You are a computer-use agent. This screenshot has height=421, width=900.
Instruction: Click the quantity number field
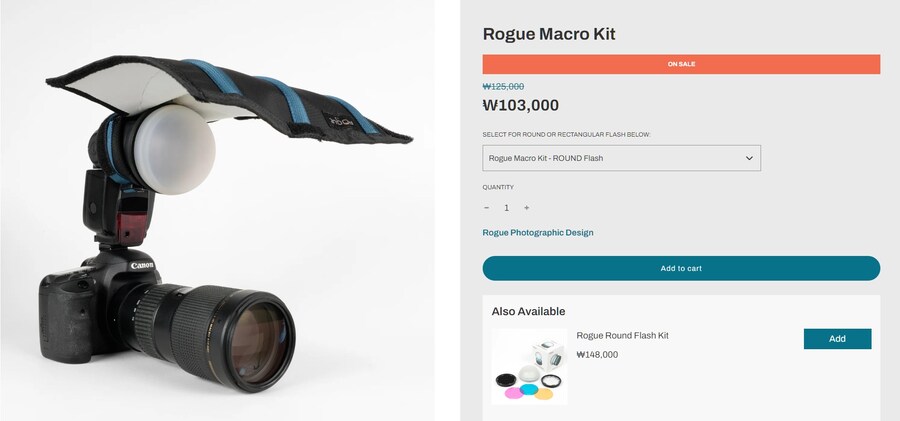(x=506, y=208)
